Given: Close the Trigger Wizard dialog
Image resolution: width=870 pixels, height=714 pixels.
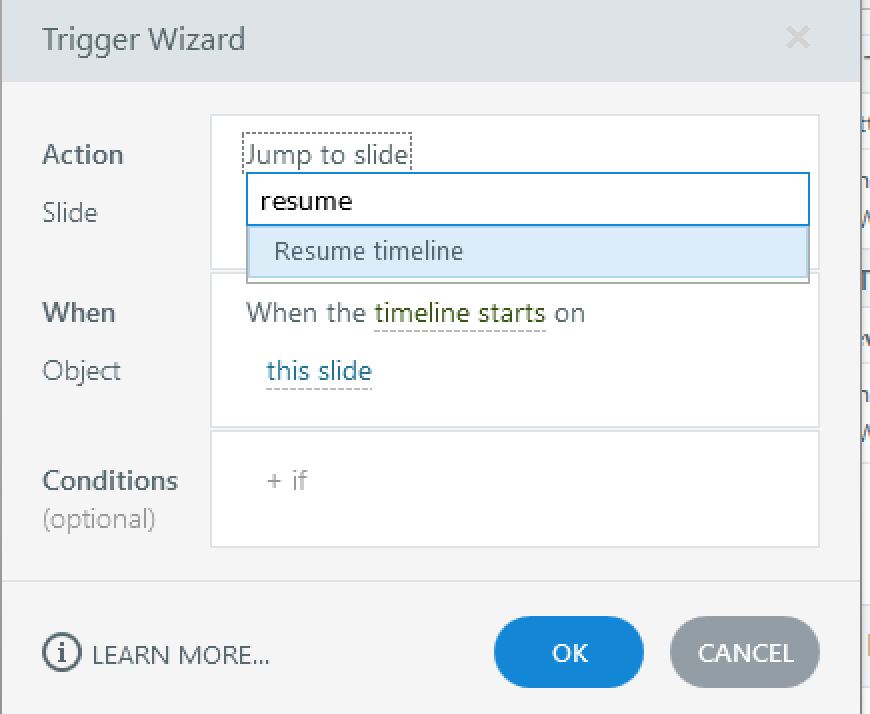Looking at the screenshot, I should tap(797, 39).
